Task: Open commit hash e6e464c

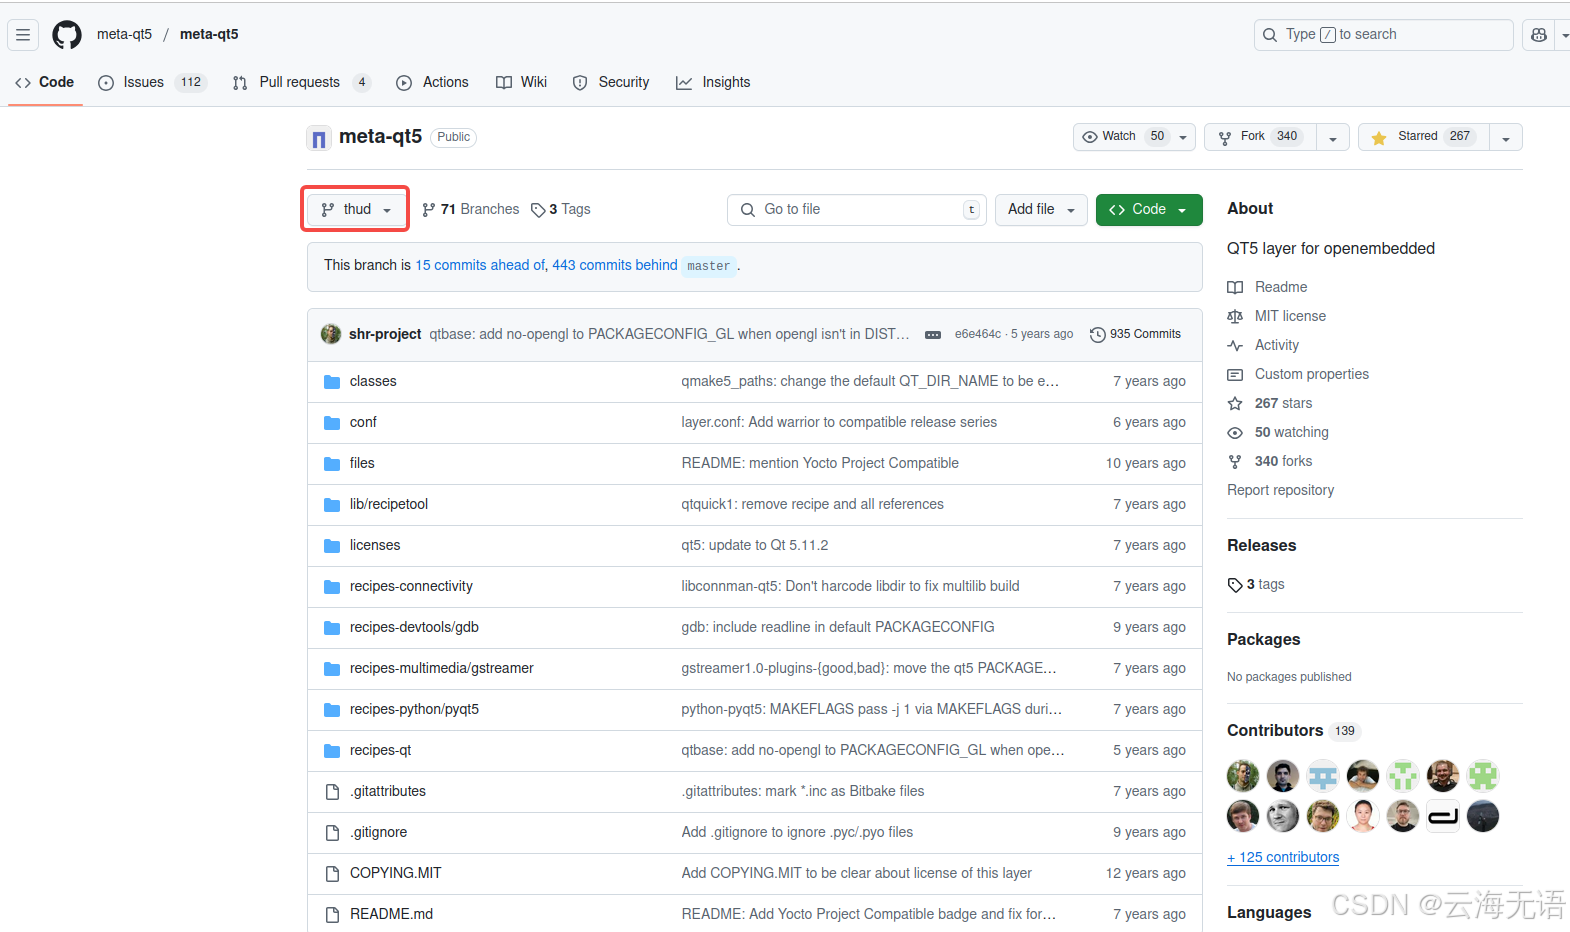Action: coord(977,334)
